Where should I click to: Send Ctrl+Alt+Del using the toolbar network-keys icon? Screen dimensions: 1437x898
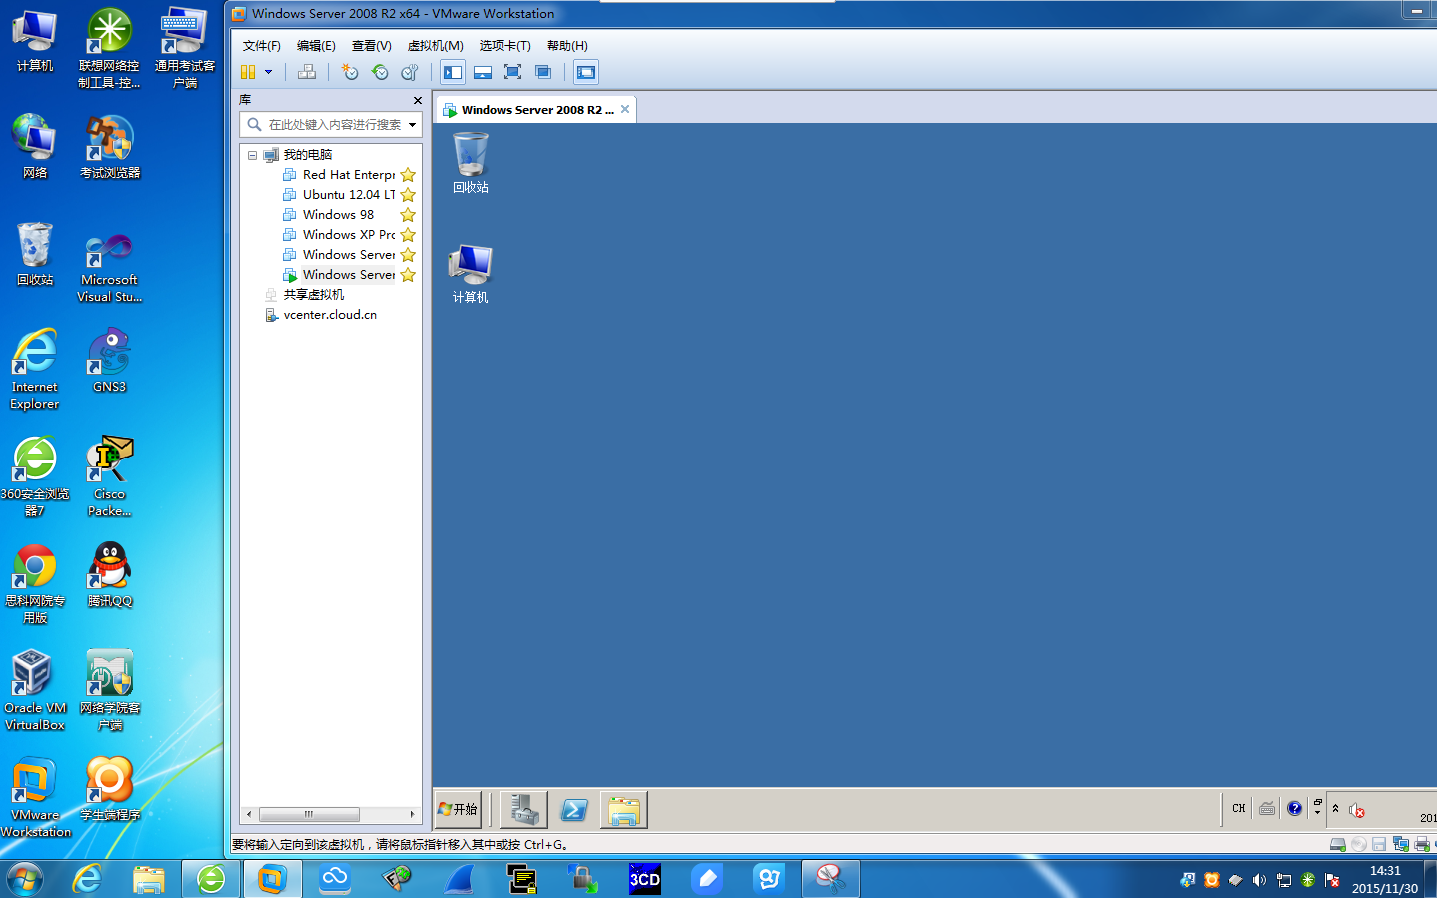click(x=307, y=72)
